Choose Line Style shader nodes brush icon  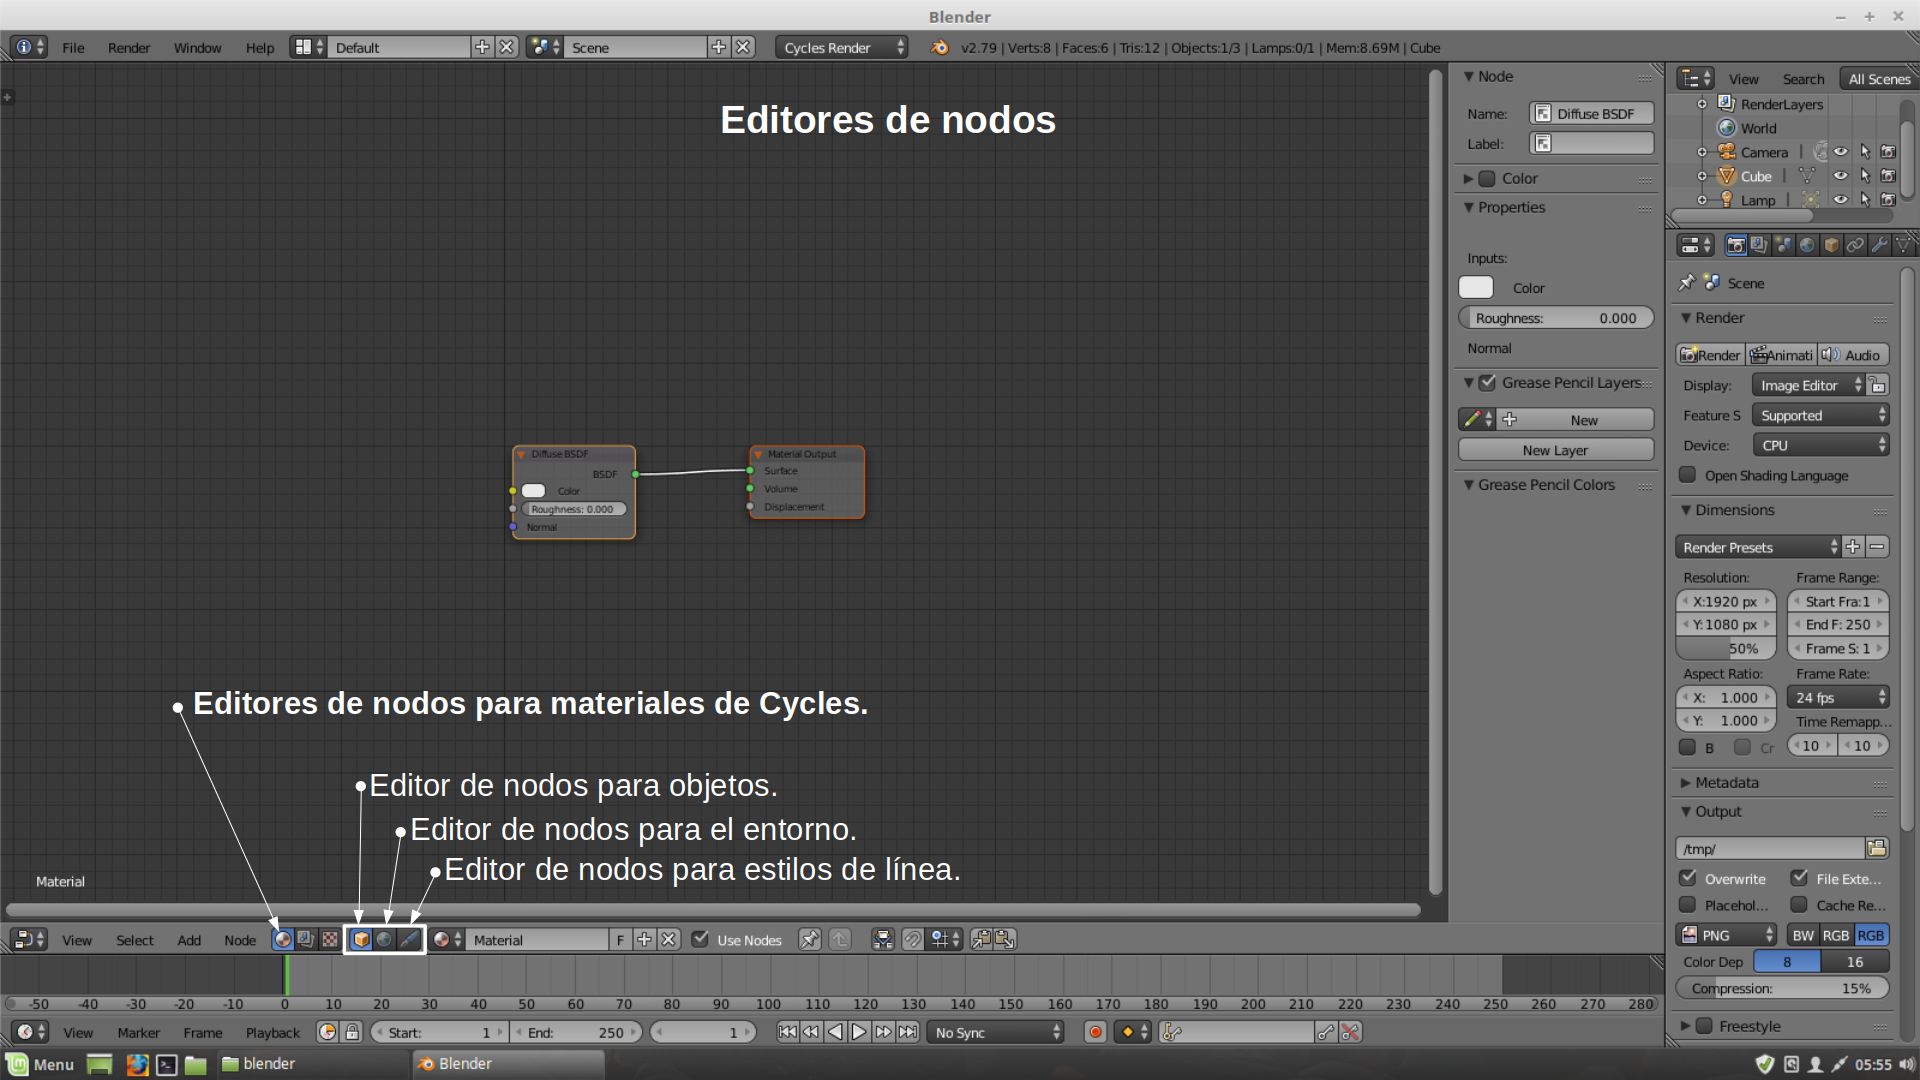pos(409,939)
